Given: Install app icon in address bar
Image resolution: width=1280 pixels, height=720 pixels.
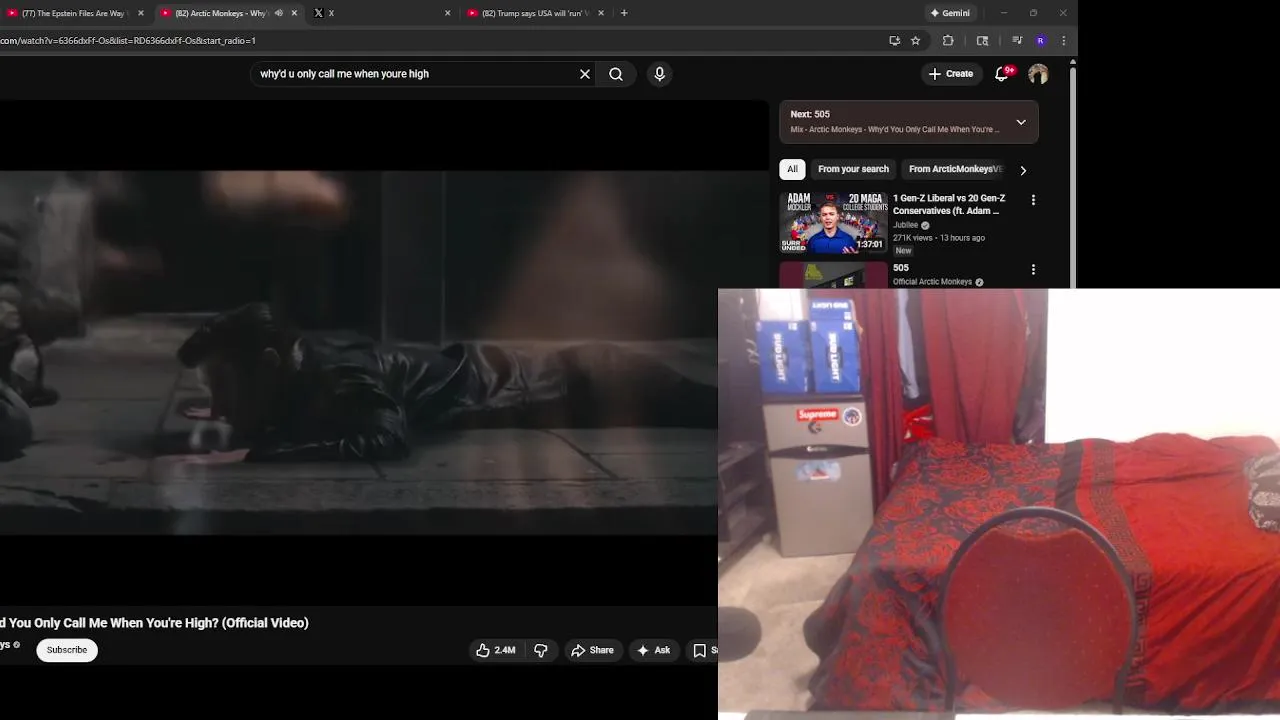Looking at the screenshot, I should 894,41.
